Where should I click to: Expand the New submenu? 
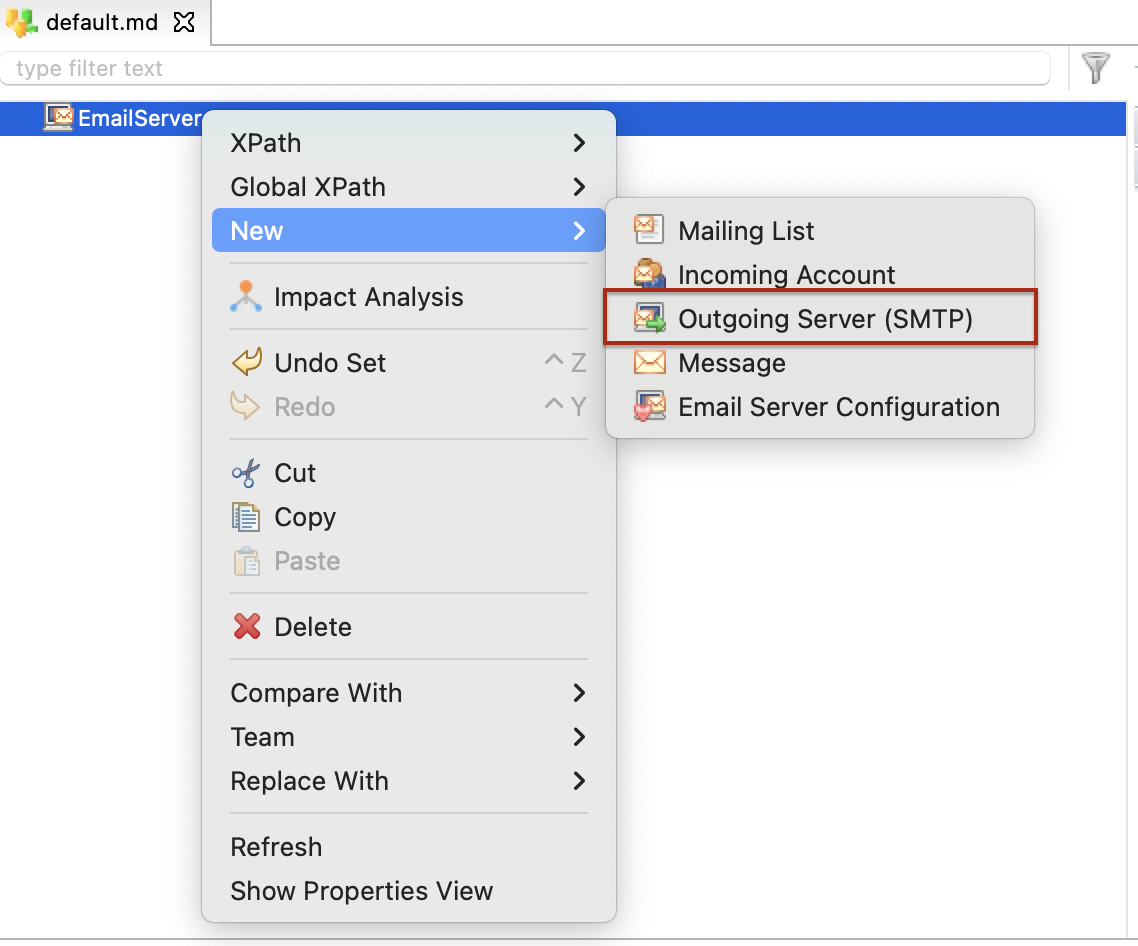click(579, 230)
